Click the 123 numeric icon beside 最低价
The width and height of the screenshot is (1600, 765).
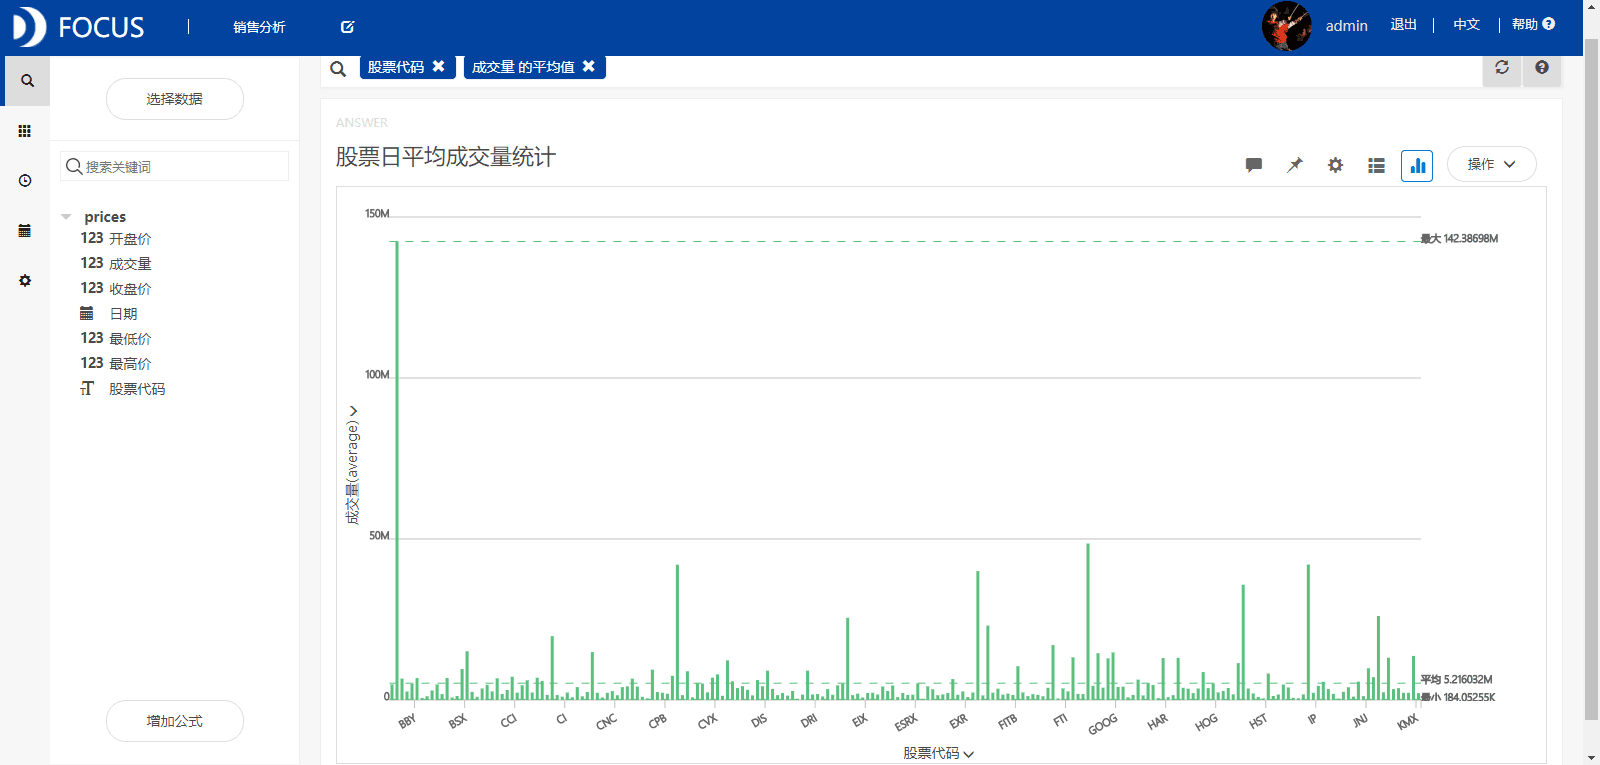[x=92, y=338]
